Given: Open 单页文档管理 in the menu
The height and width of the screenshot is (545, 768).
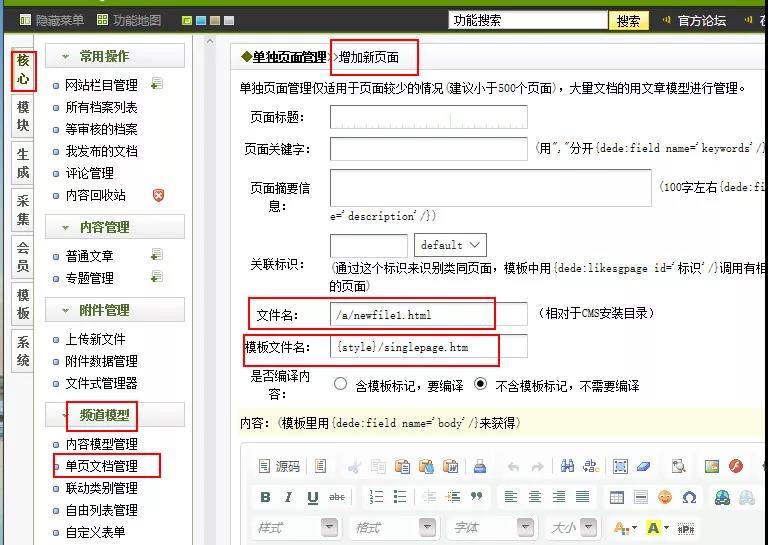Looking at the screenshot, I should coord(101,466).
